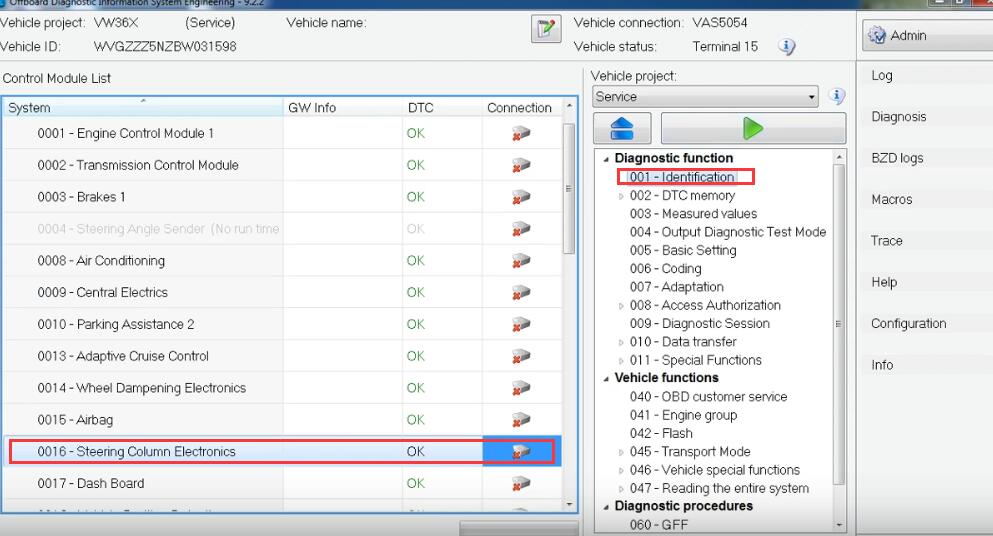The height and width of the screenshot is (536, 993).
Task: Expand 046 - Vehicle special functions node
Action: pyautogui.click(x=621, y=471)
